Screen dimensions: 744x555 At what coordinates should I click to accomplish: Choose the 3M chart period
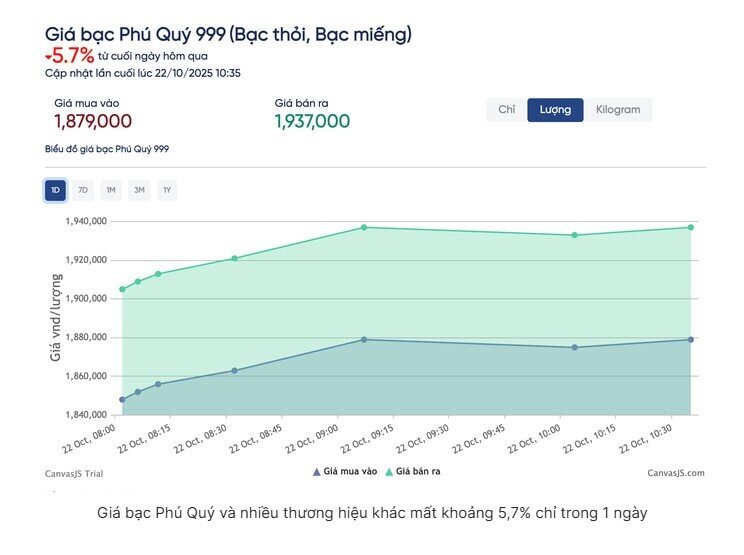tap(139, 190)
